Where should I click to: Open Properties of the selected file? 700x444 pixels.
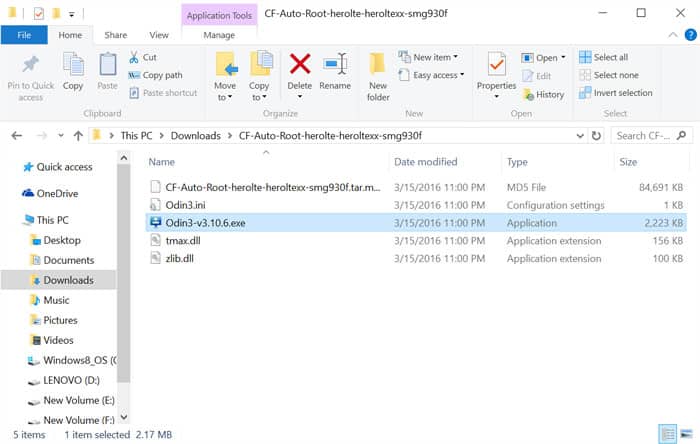pyautogui.click(x=496, y=71)
